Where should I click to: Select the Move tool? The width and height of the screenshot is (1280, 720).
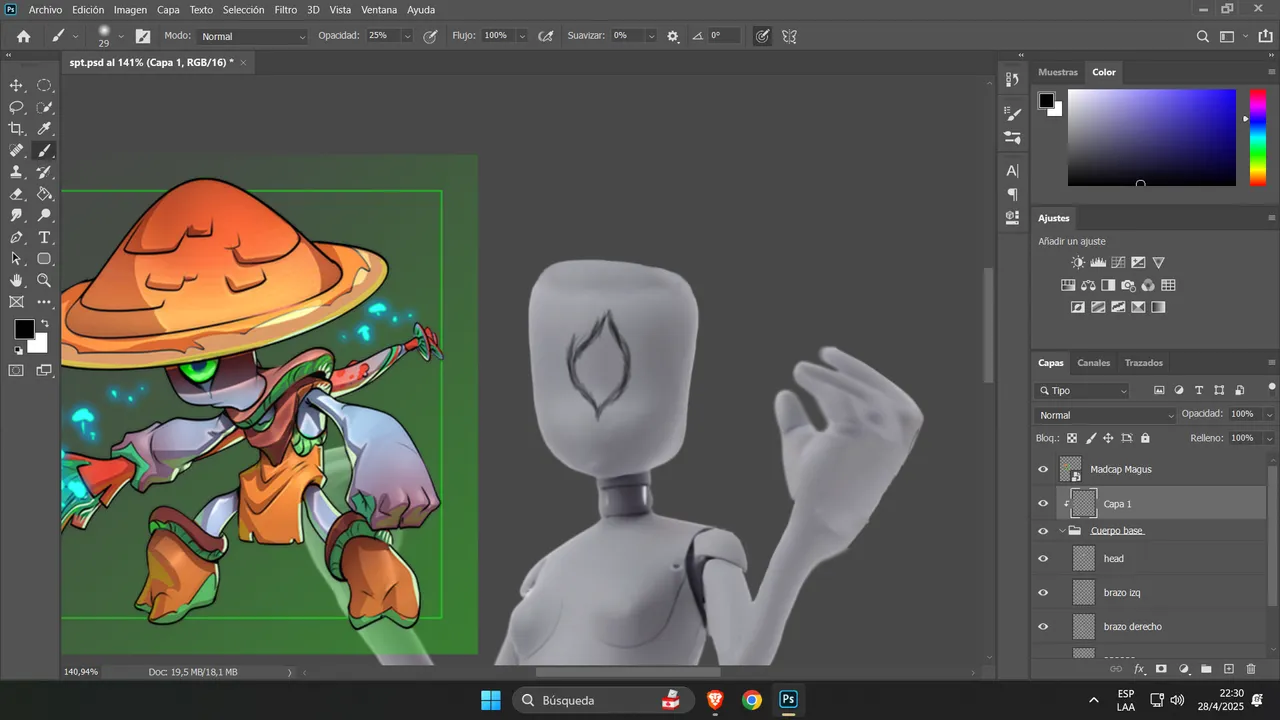coord(17,86)
